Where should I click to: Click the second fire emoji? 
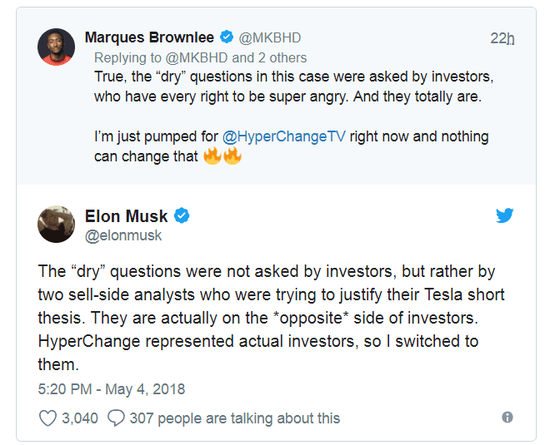click(x=233, y=156)
